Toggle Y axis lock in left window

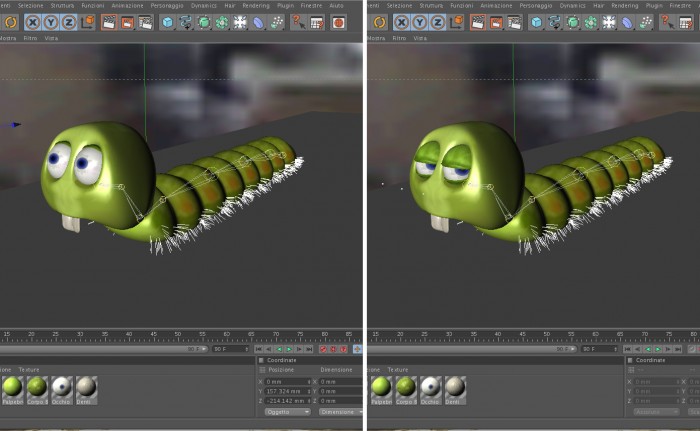(50, 22)
